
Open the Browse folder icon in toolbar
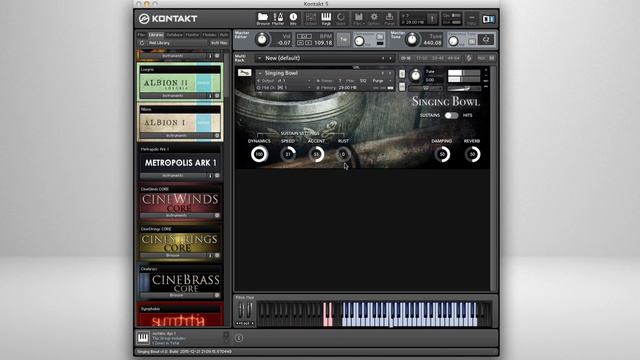click(x=263, y=18)
